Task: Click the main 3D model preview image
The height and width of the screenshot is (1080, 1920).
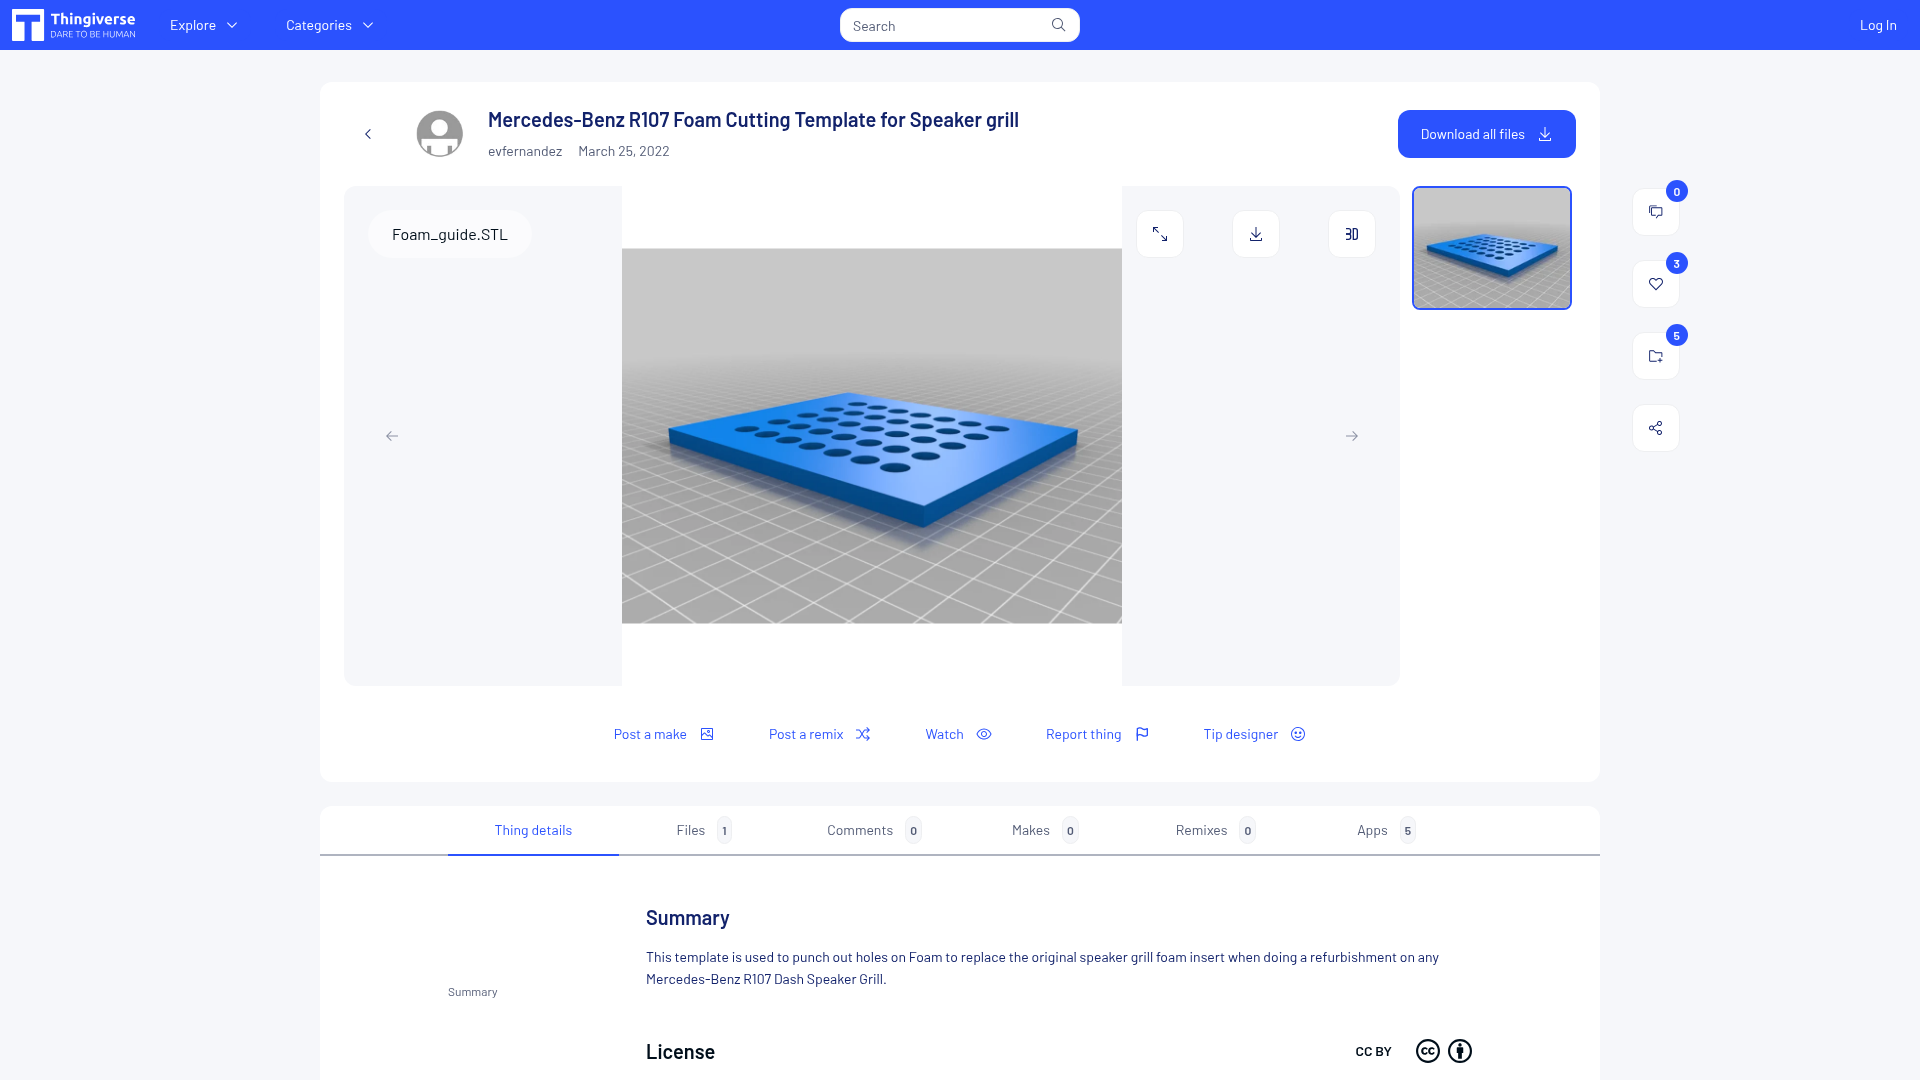Action: 872,436
